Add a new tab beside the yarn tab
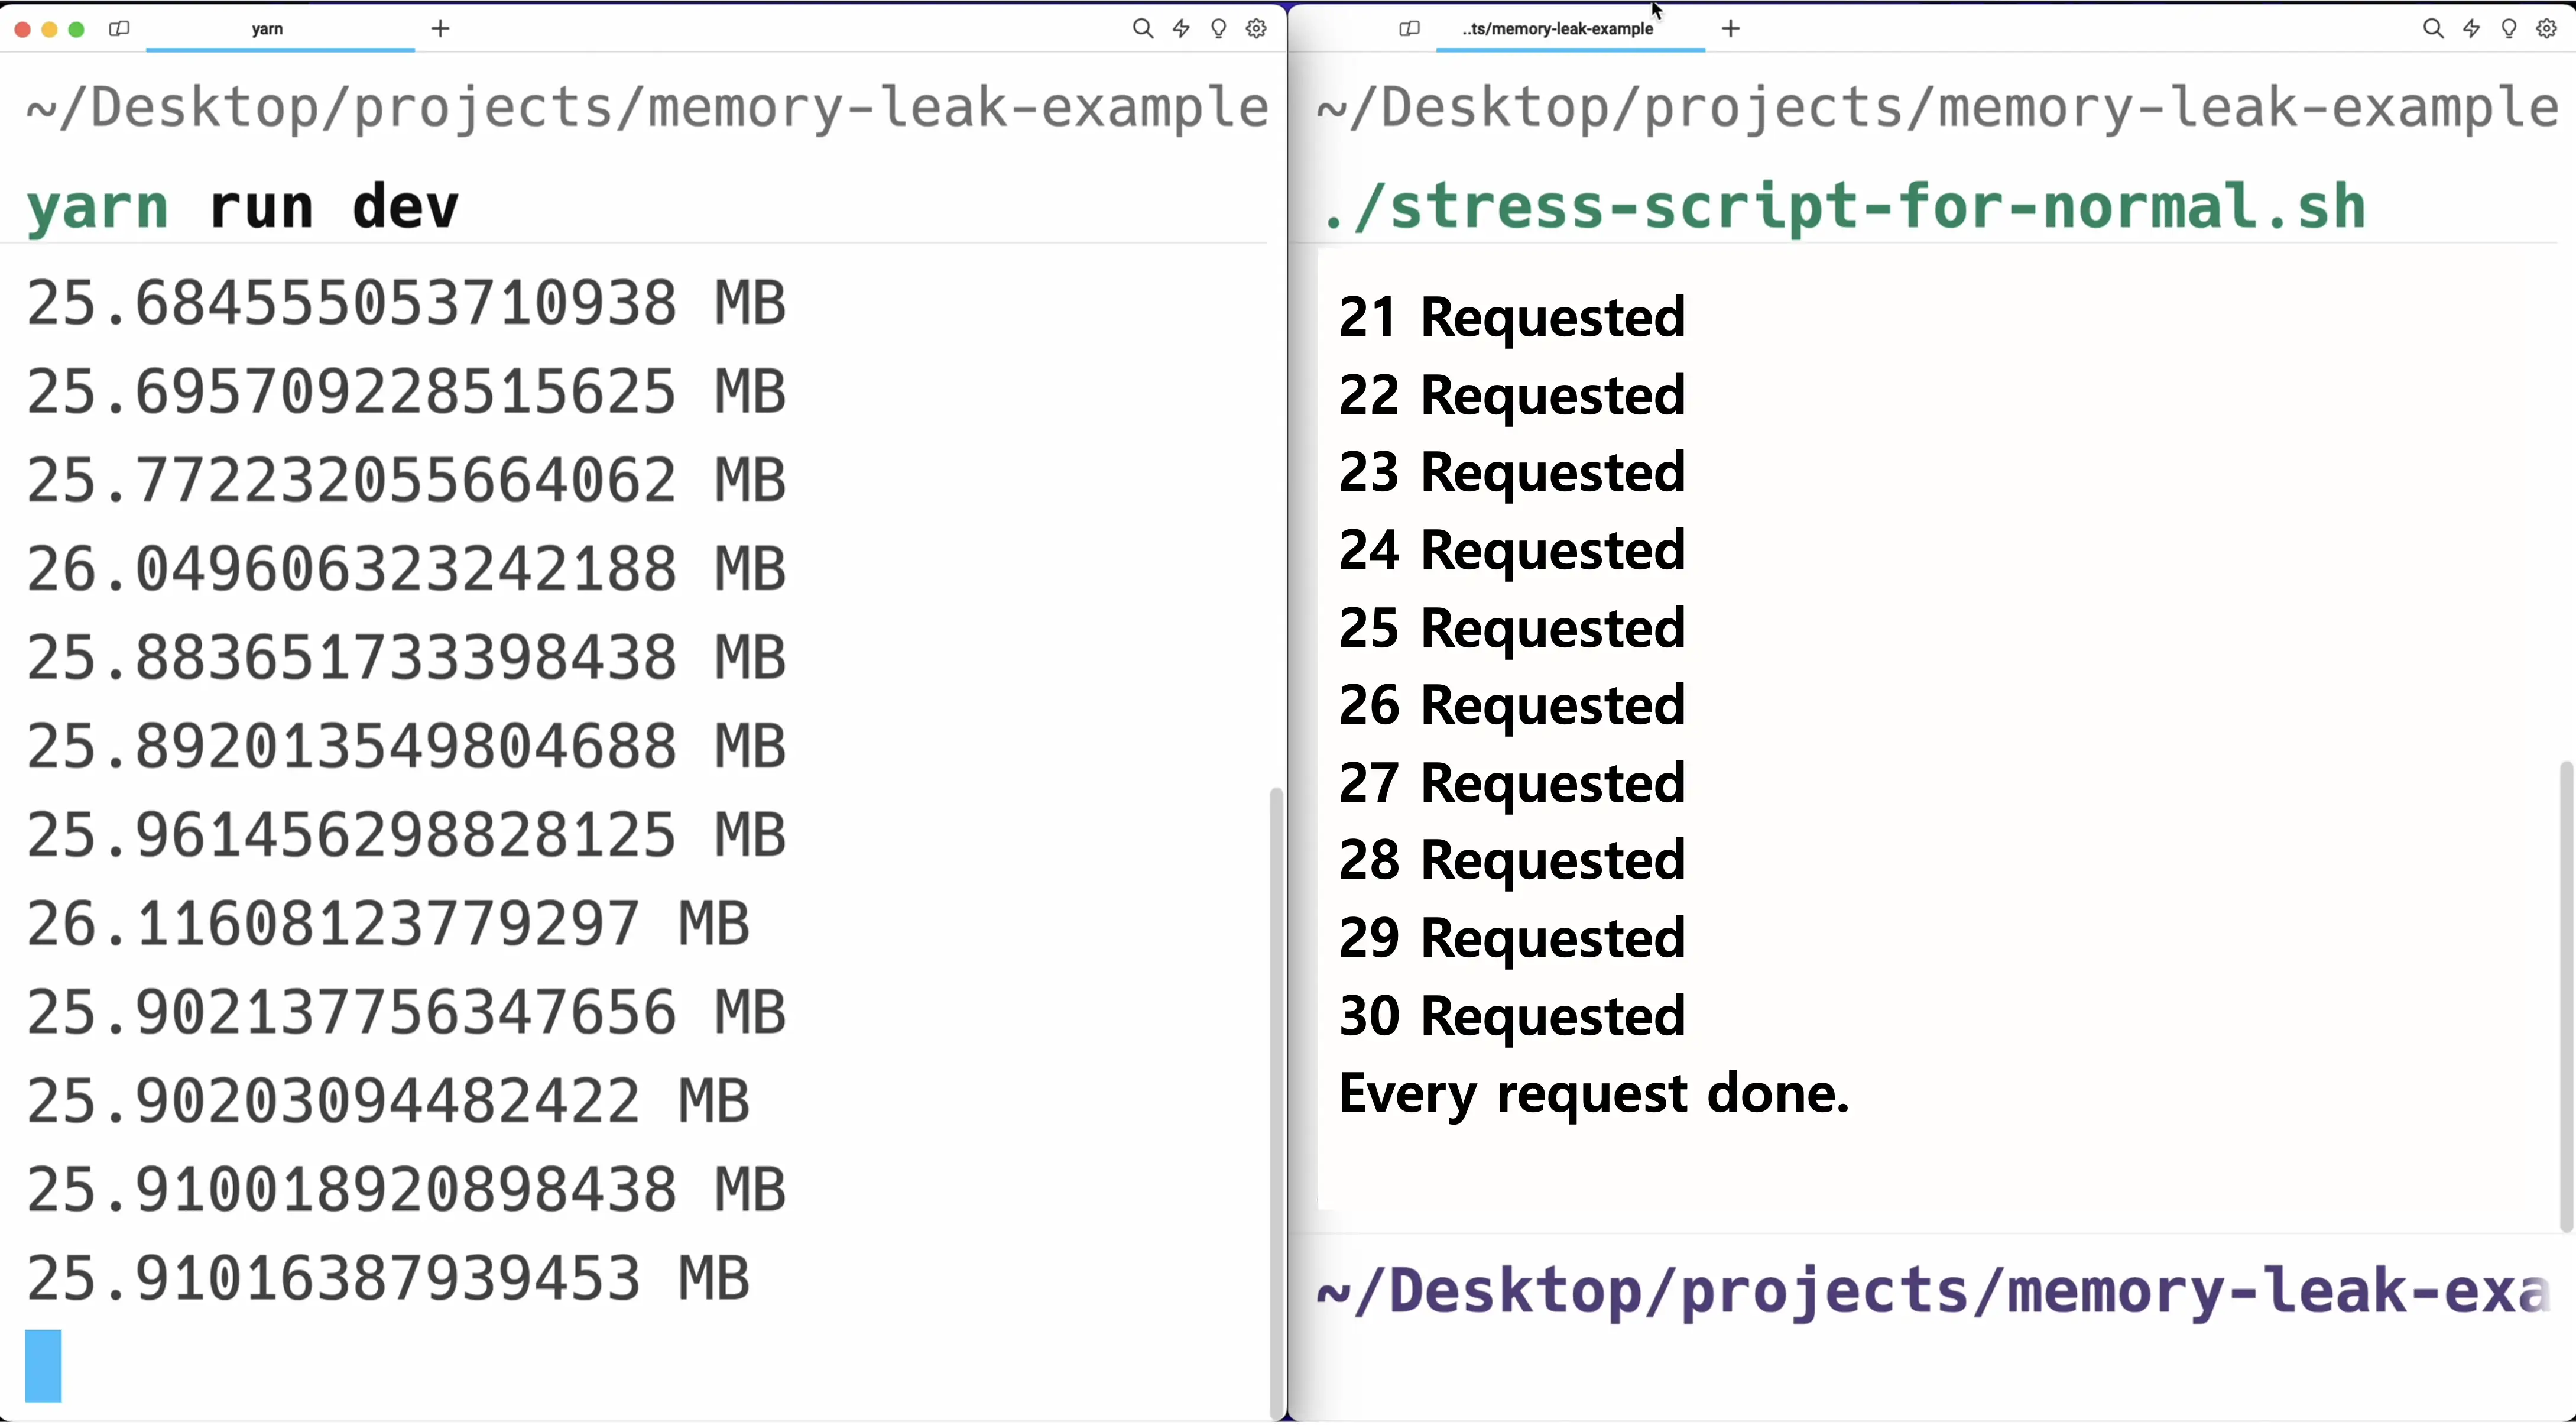Image resolution: width=2576 pixels, height=1425 pixels. 441,29
